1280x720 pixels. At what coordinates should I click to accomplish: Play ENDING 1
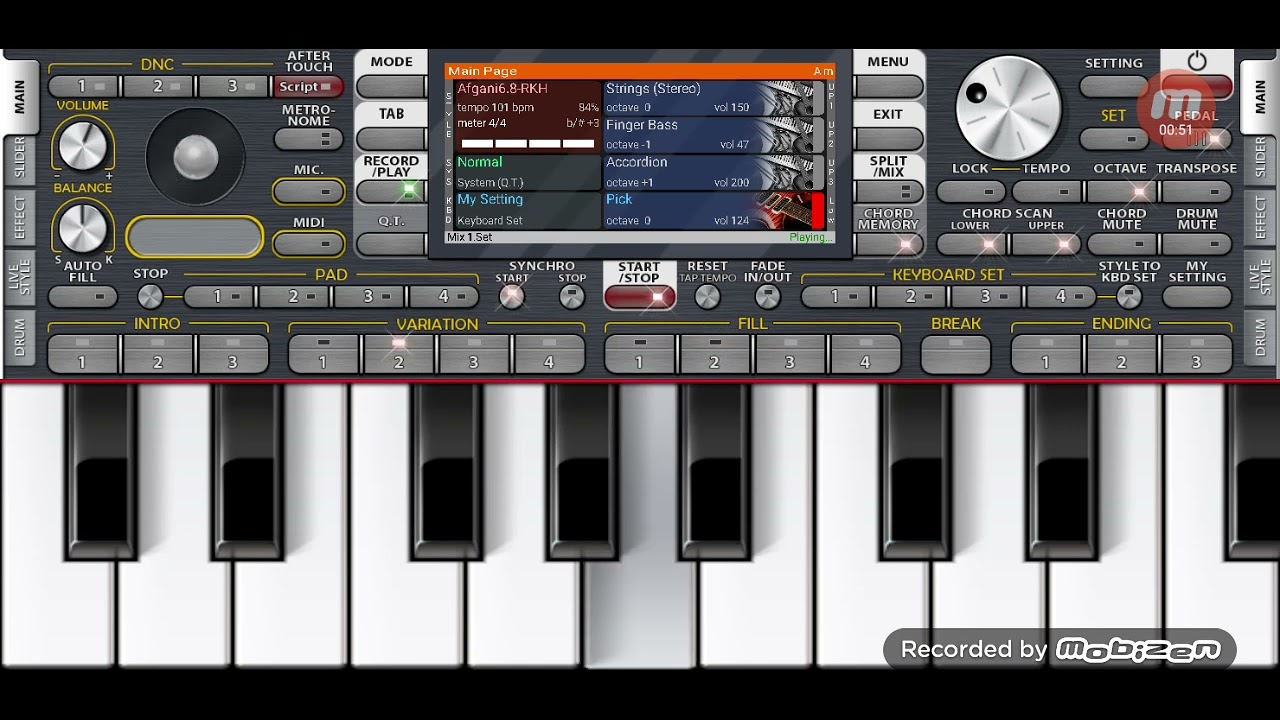(1046, 355)
